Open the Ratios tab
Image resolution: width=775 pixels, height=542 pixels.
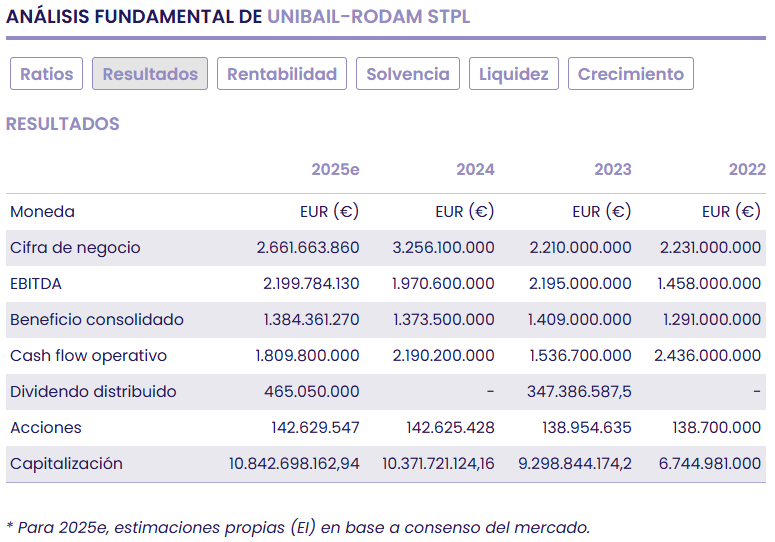(x=47, y=74)
